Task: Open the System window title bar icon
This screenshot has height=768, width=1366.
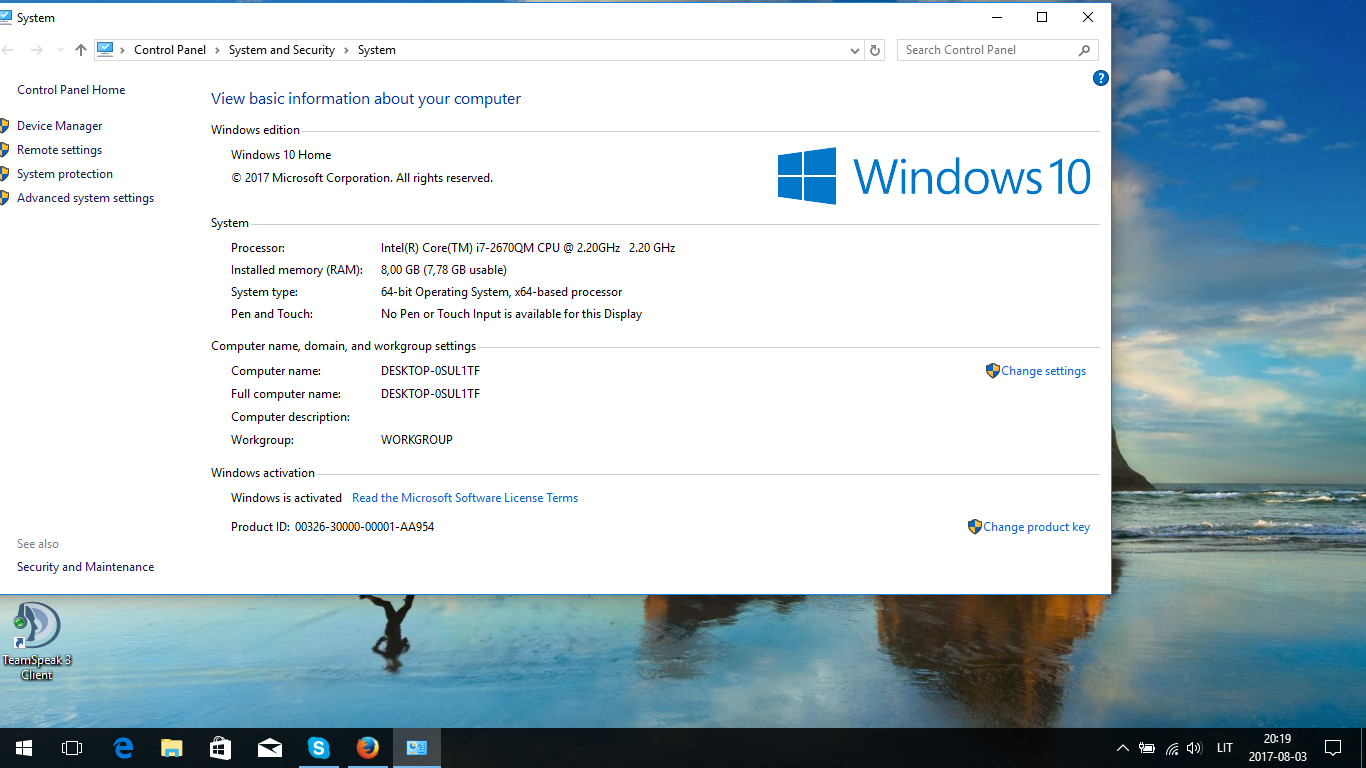Action: pyautogui.click(x=7, y=17)
